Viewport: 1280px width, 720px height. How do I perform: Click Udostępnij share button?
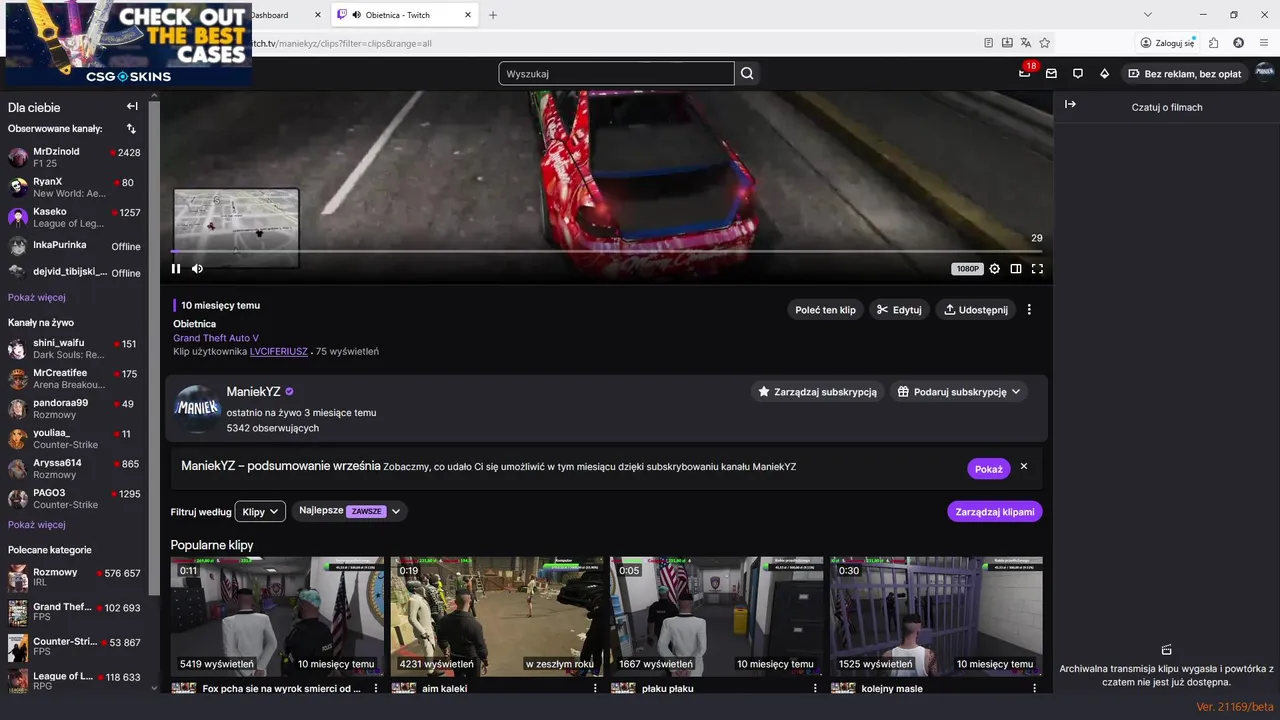976,310
